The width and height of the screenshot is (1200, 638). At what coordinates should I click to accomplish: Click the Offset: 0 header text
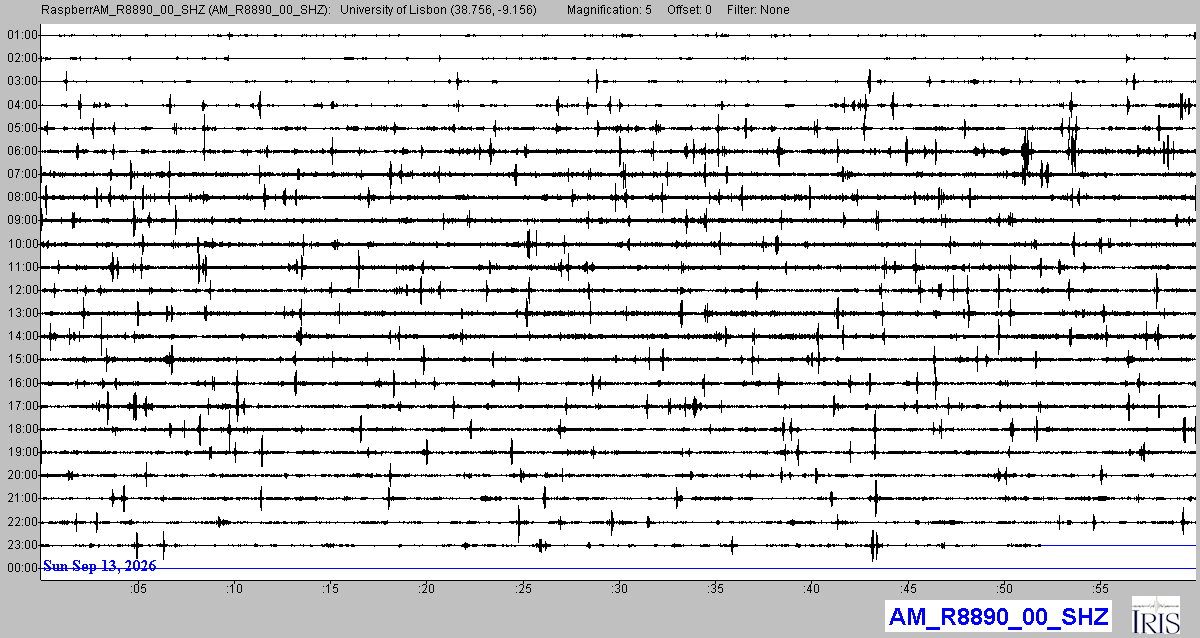click(x=689, y=10)
